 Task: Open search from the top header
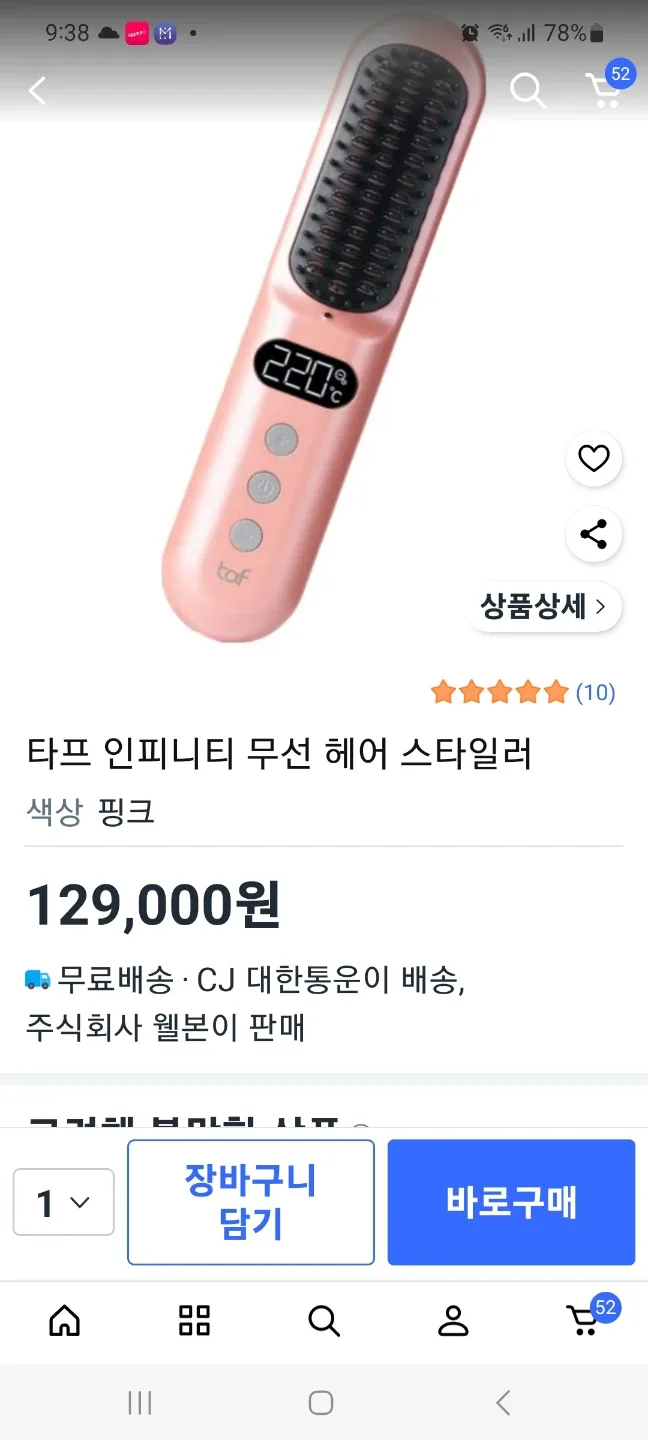point(527,91)
